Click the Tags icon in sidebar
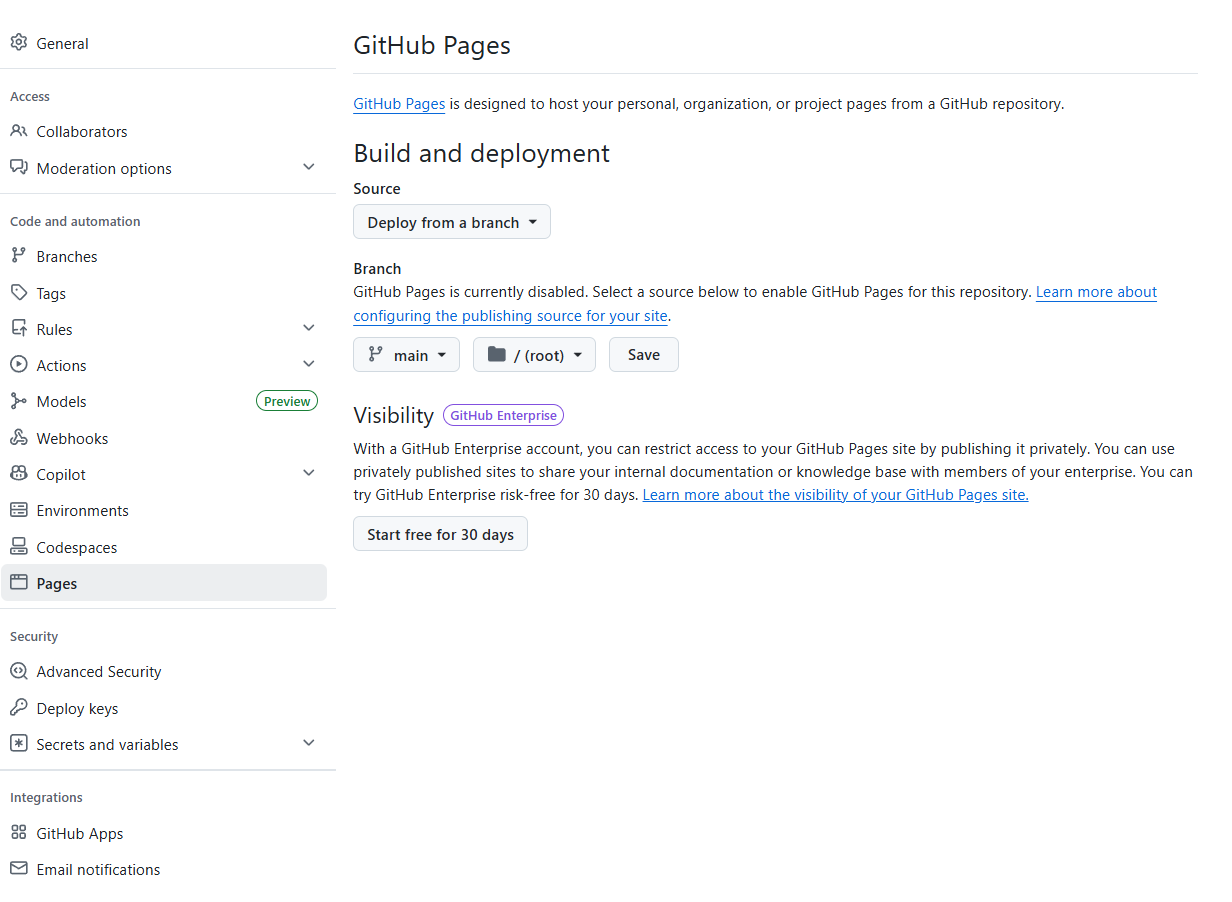This screenshot has width=1232, height=902. tap(18, 293)
